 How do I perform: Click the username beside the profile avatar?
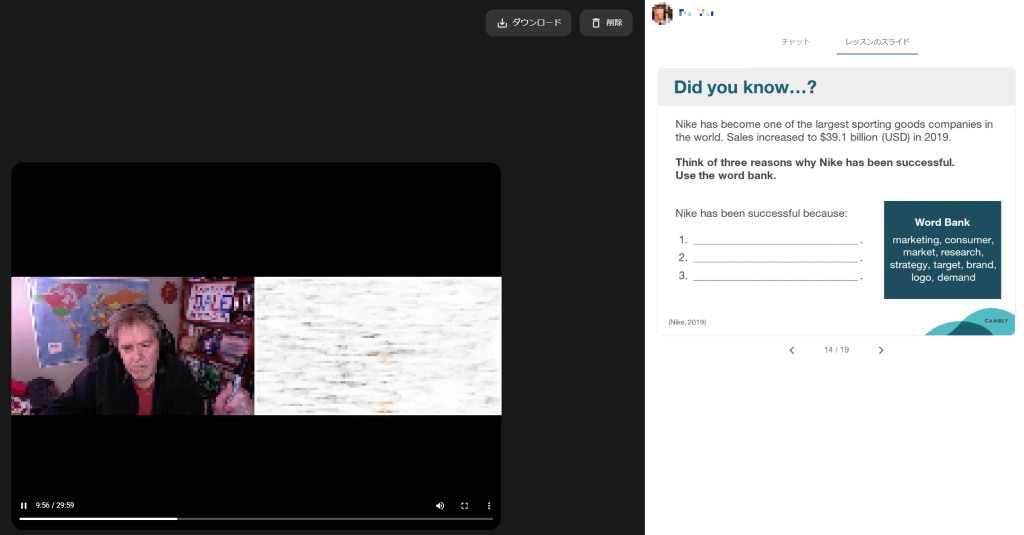[696, 13]
